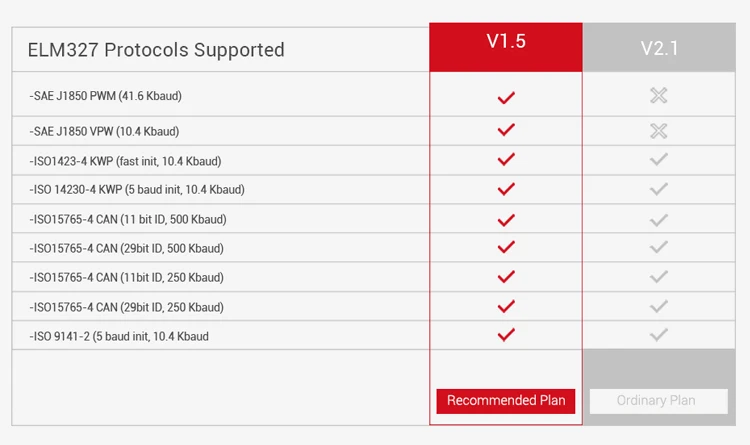Click gray X for SAE J1850 VPW

click(658, 130)
